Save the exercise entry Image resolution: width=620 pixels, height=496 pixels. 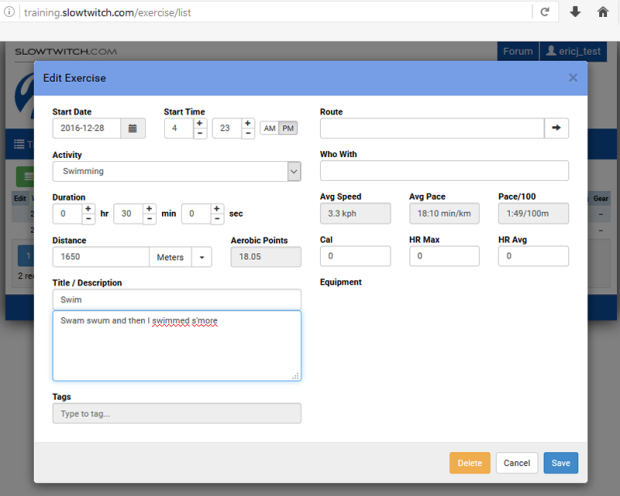pyautogui.click(x=560, y=463)
